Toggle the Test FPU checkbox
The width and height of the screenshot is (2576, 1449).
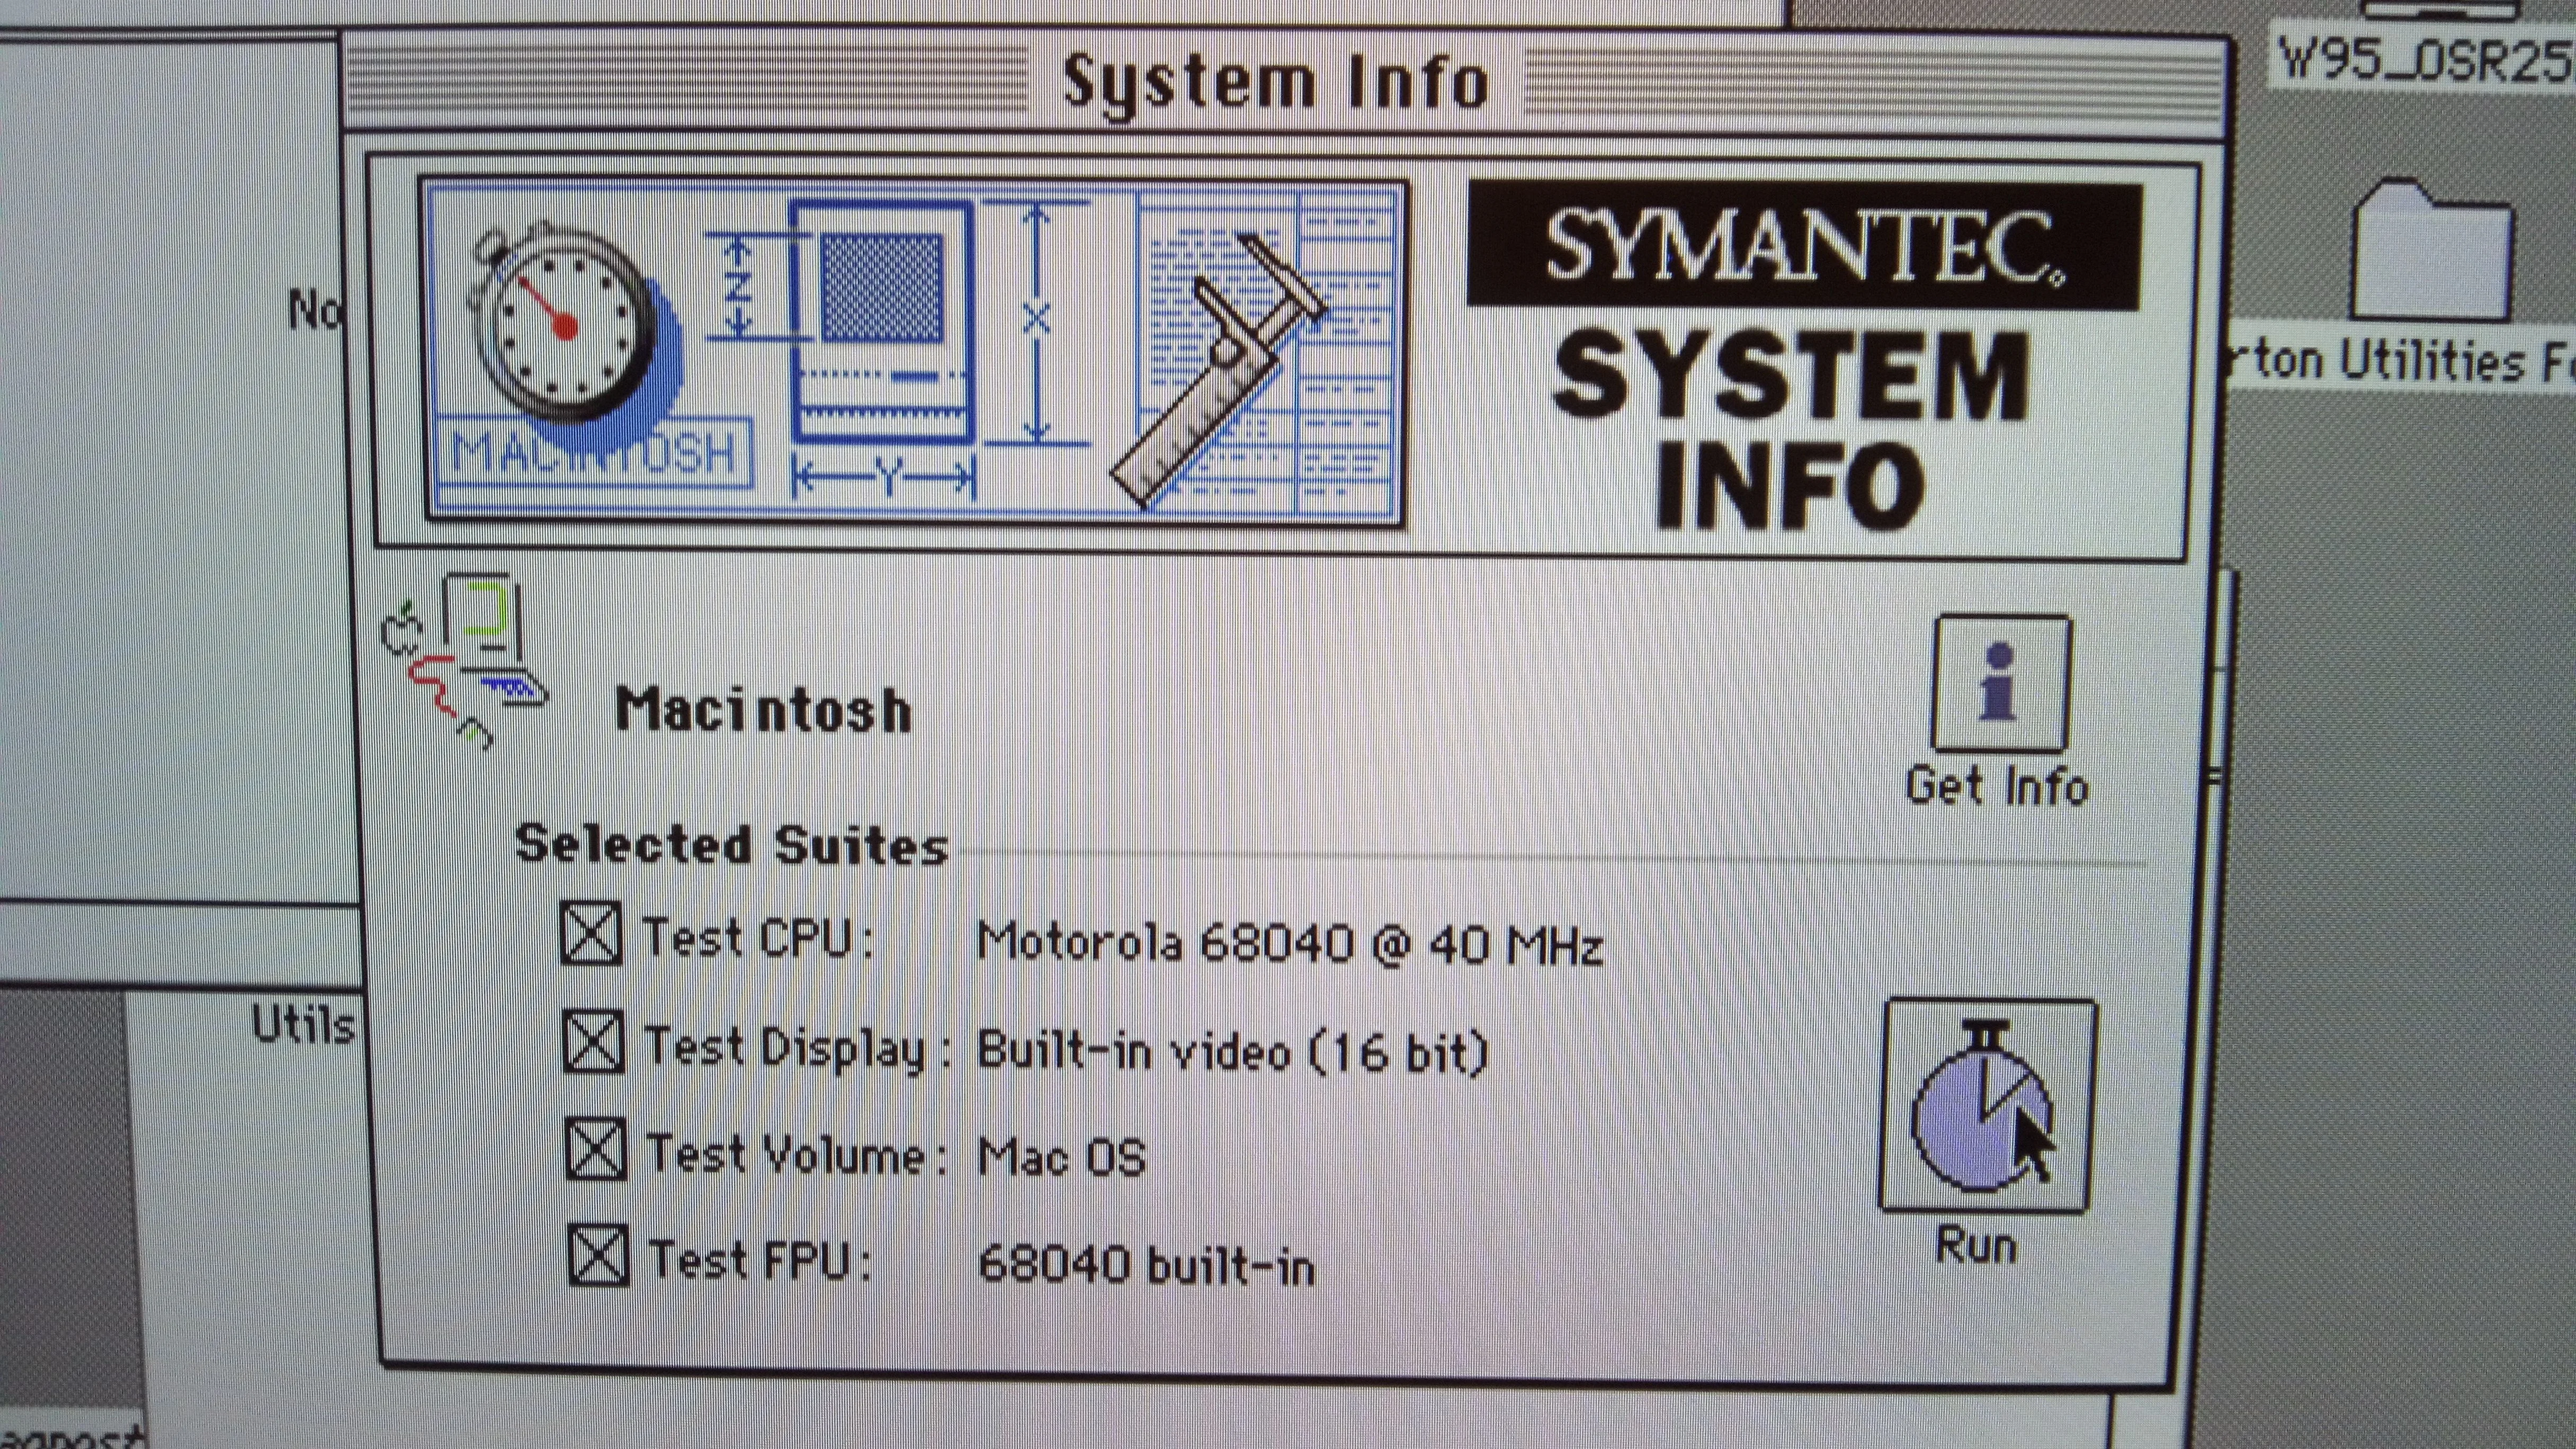click(x=598, y=1255)
